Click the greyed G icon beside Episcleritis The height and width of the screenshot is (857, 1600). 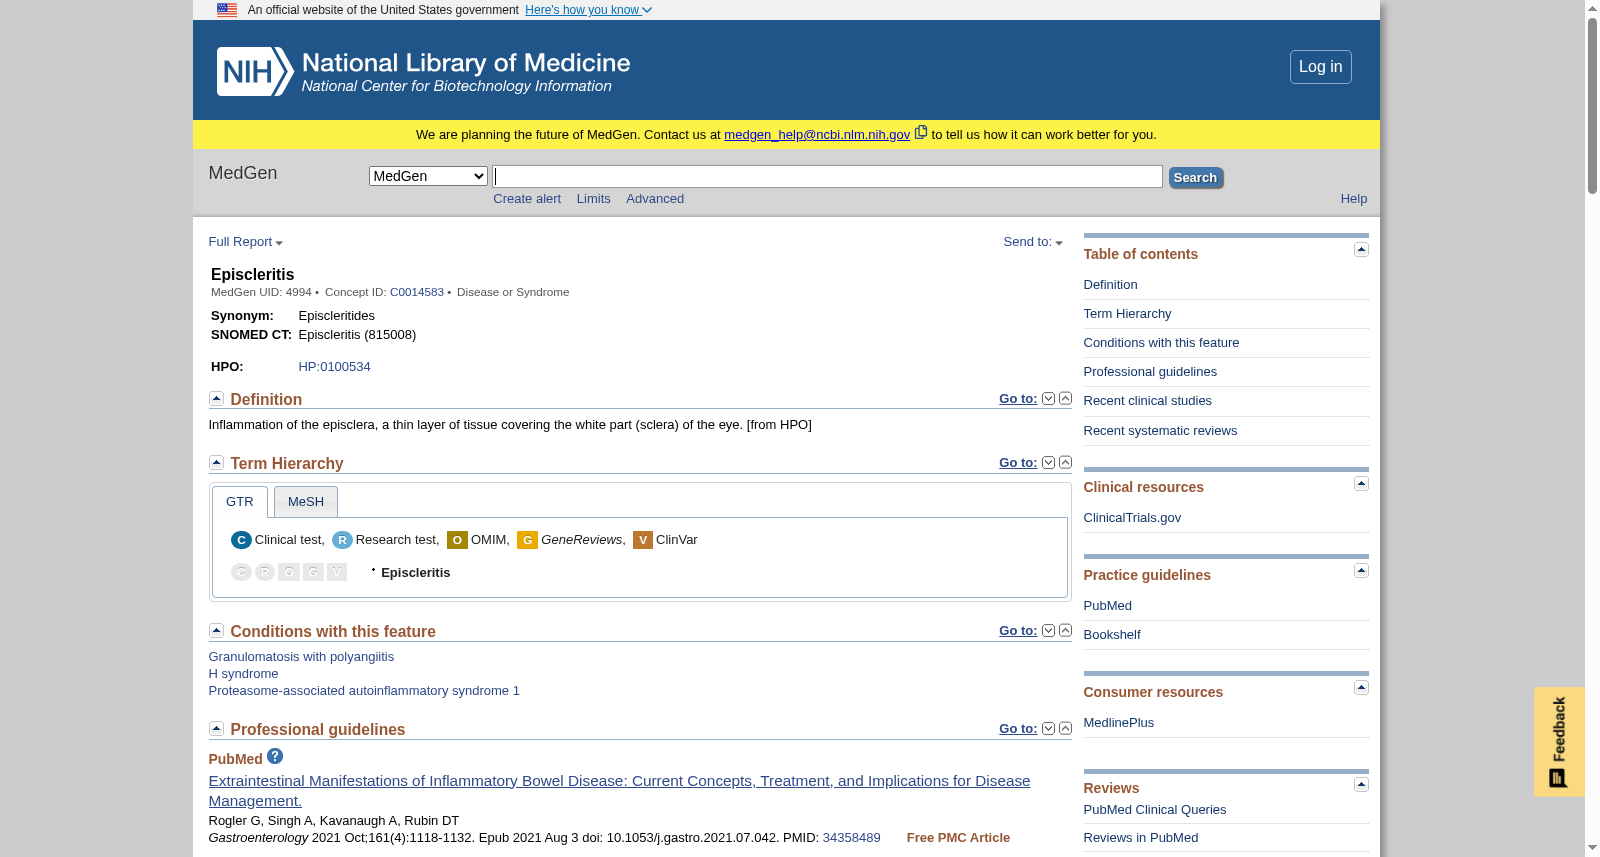click(313, 572)
